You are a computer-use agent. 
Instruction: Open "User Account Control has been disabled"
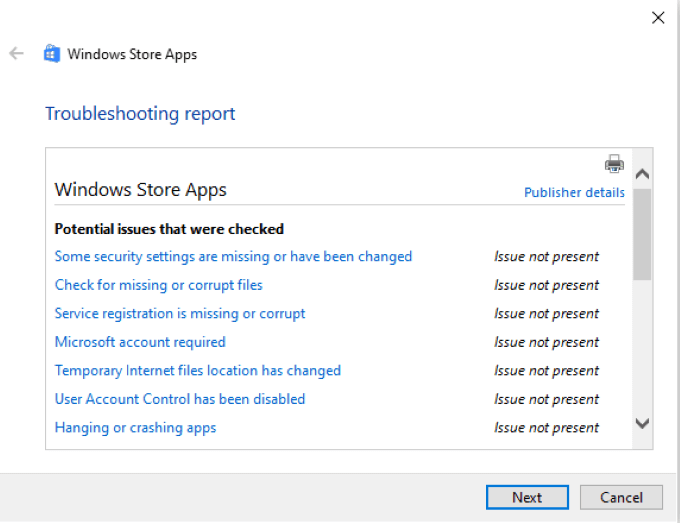coord(180,399)
